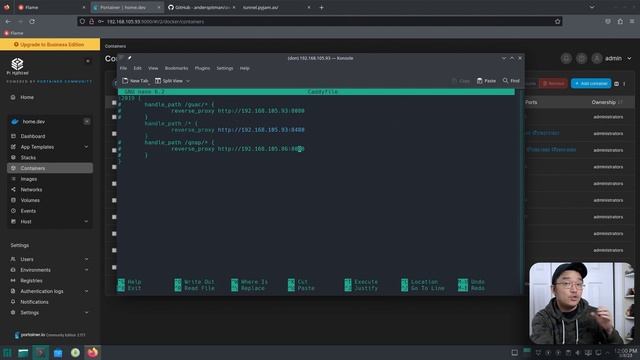
Task: Open Firefox from the taskbar
Action: [x=93, y=353]
